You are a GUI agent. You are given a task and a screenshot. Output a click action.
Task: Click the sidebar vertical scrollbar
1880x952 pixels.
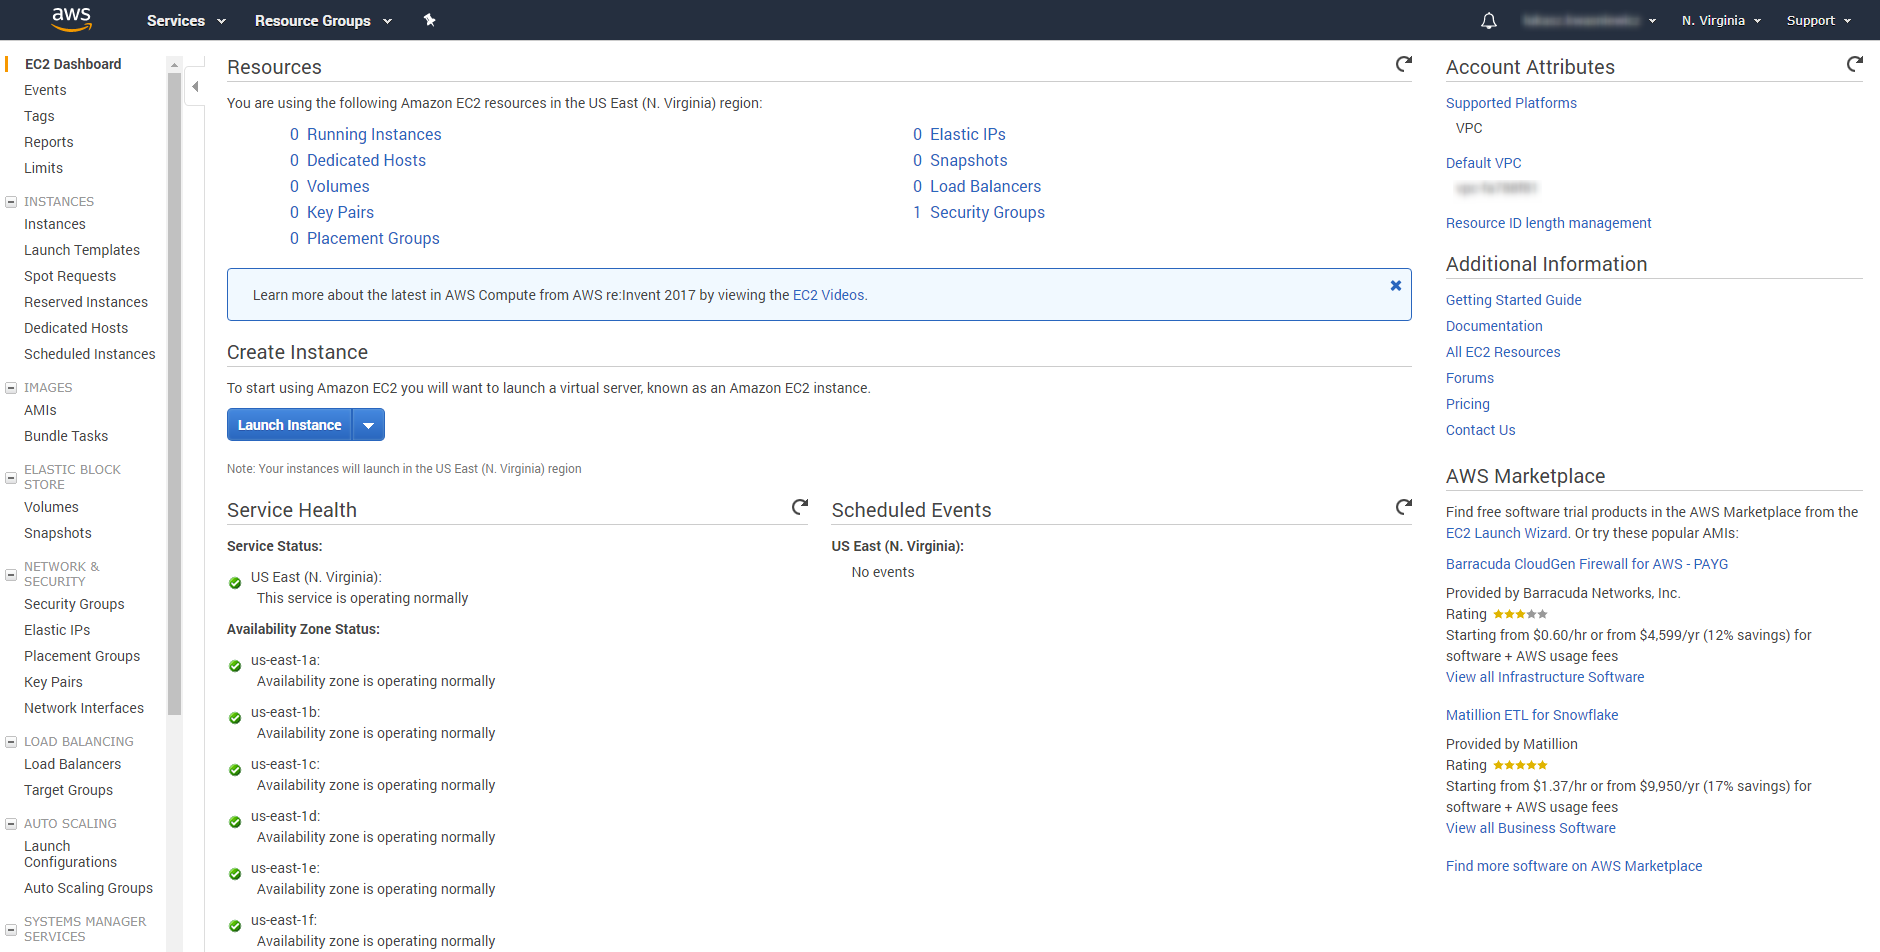pyautogui.click(x=175, y=394)
